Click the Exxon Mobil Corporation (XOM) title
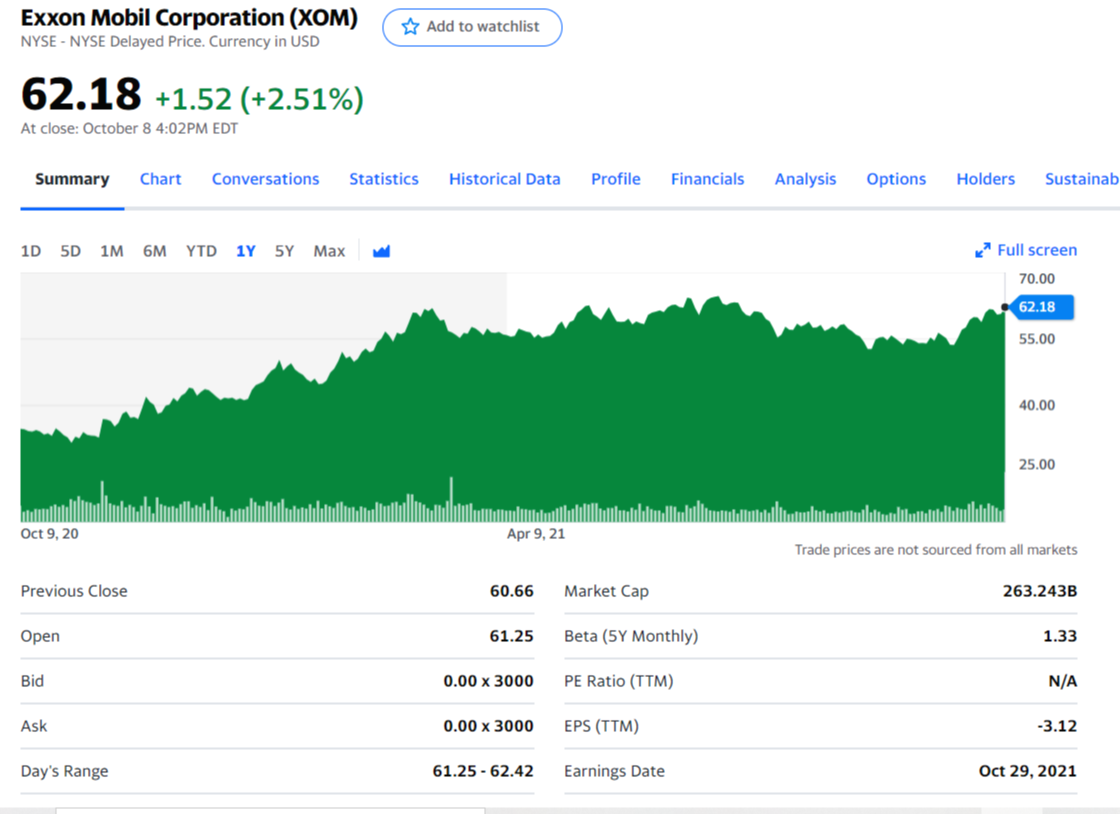The width and height of the screenshot is (1120, 814). point(189,17)
